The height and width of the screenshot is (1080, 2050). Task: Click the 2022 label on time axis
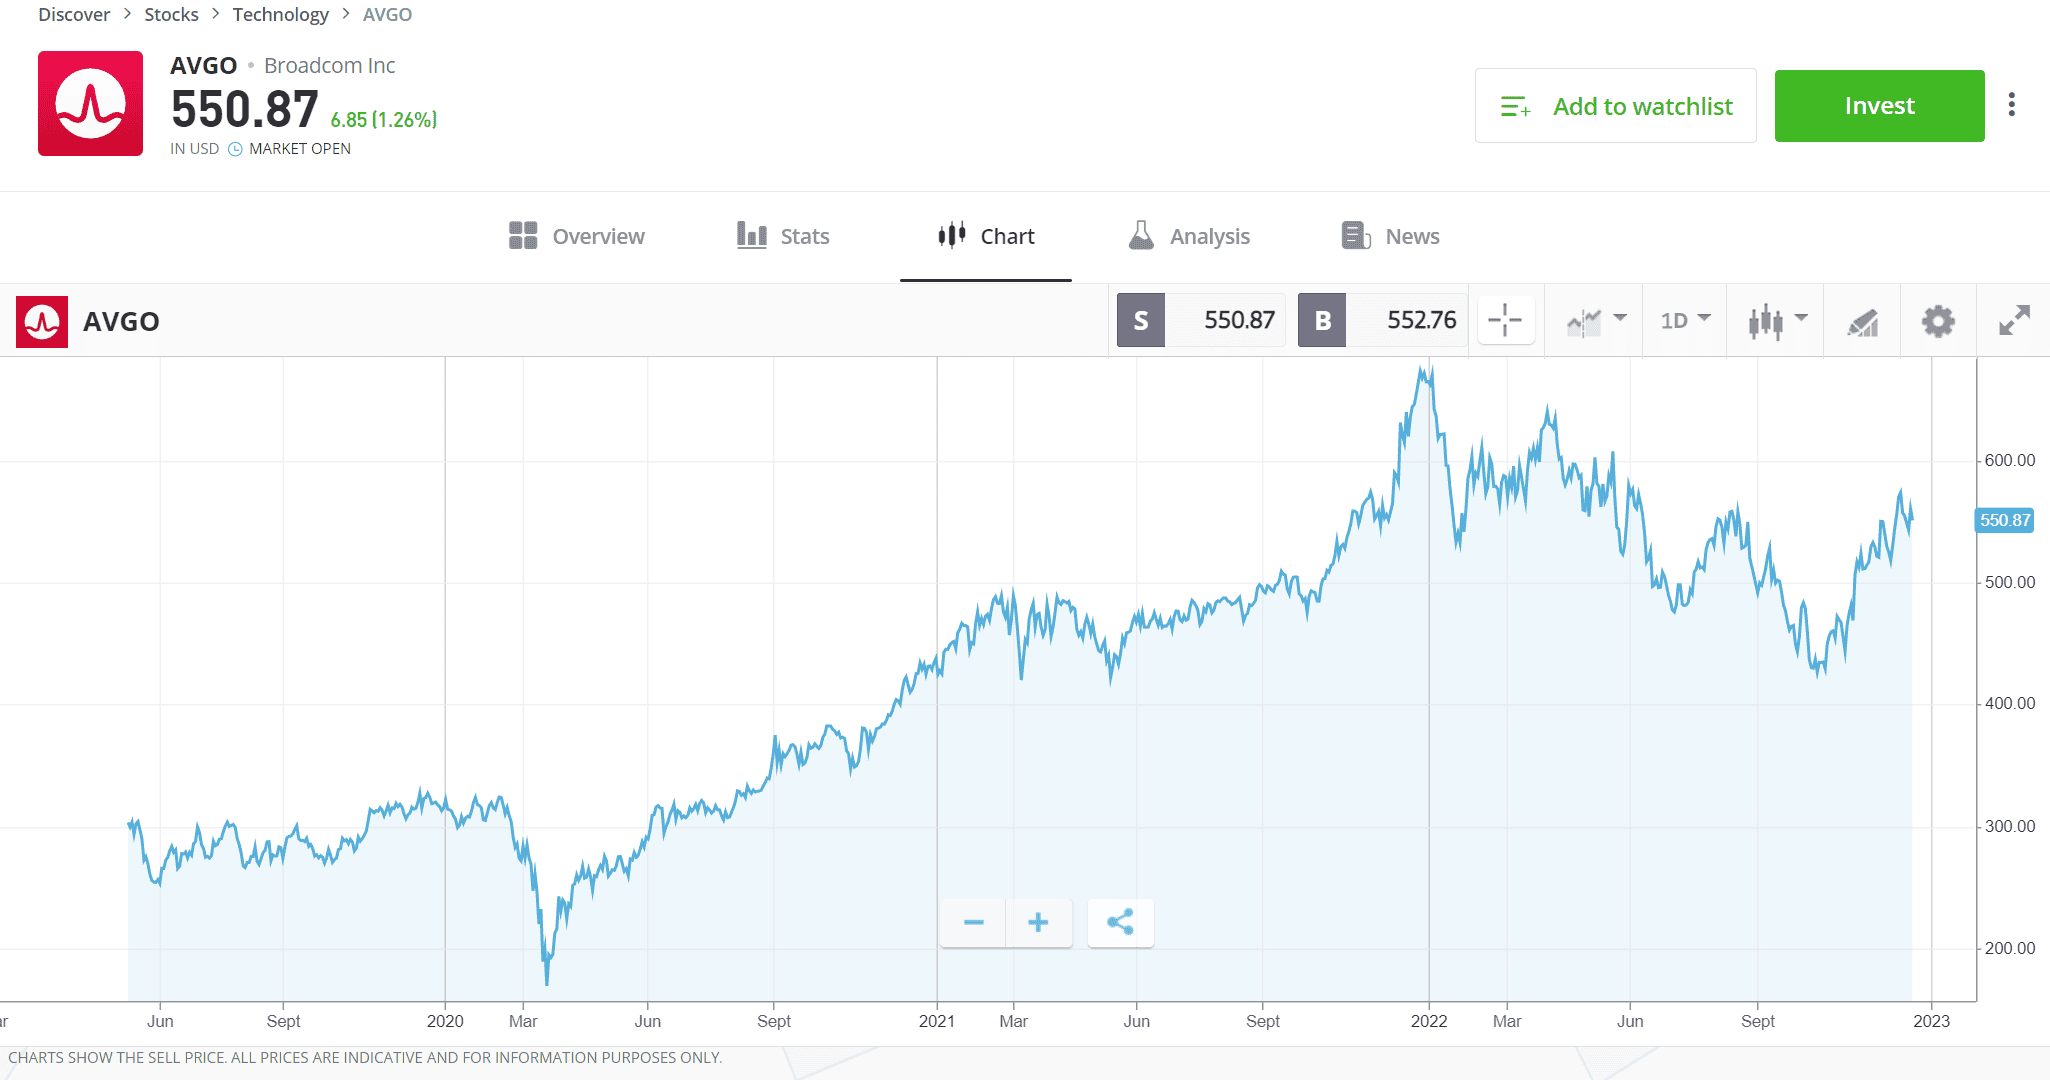[x=1429, y=1021]
